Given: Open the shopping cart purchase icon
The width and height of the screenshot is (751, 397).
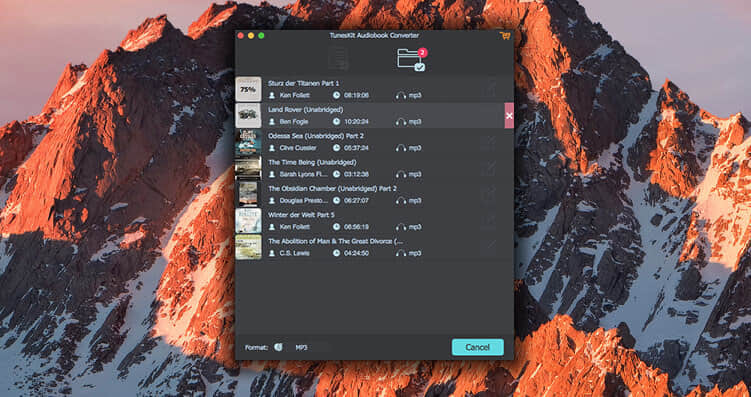Looking at the screenshot, I should (x=504, y=36).
